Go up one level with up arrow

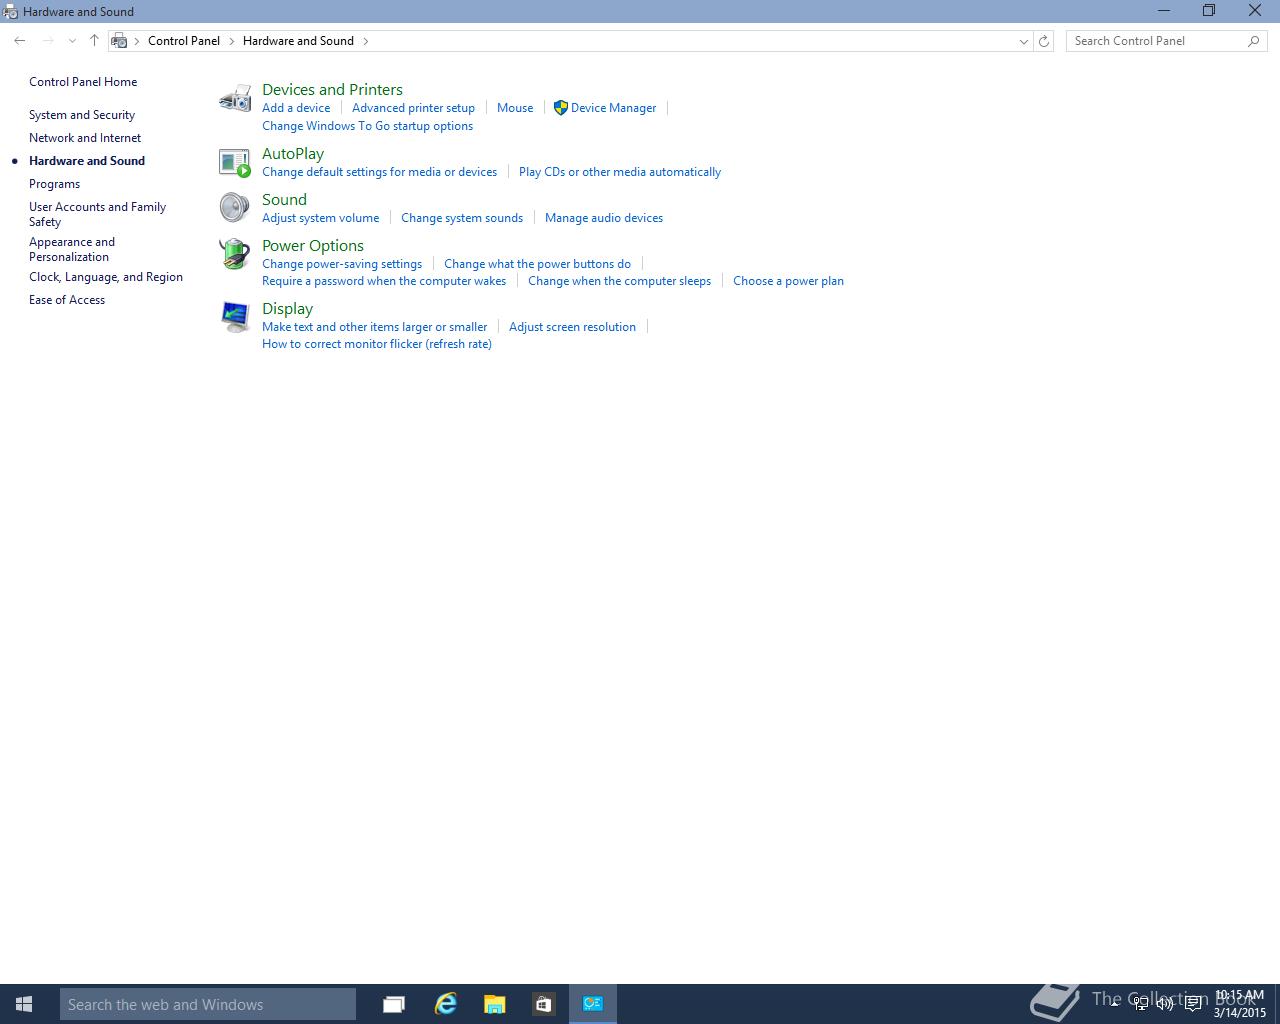click(x=94, y=41)
